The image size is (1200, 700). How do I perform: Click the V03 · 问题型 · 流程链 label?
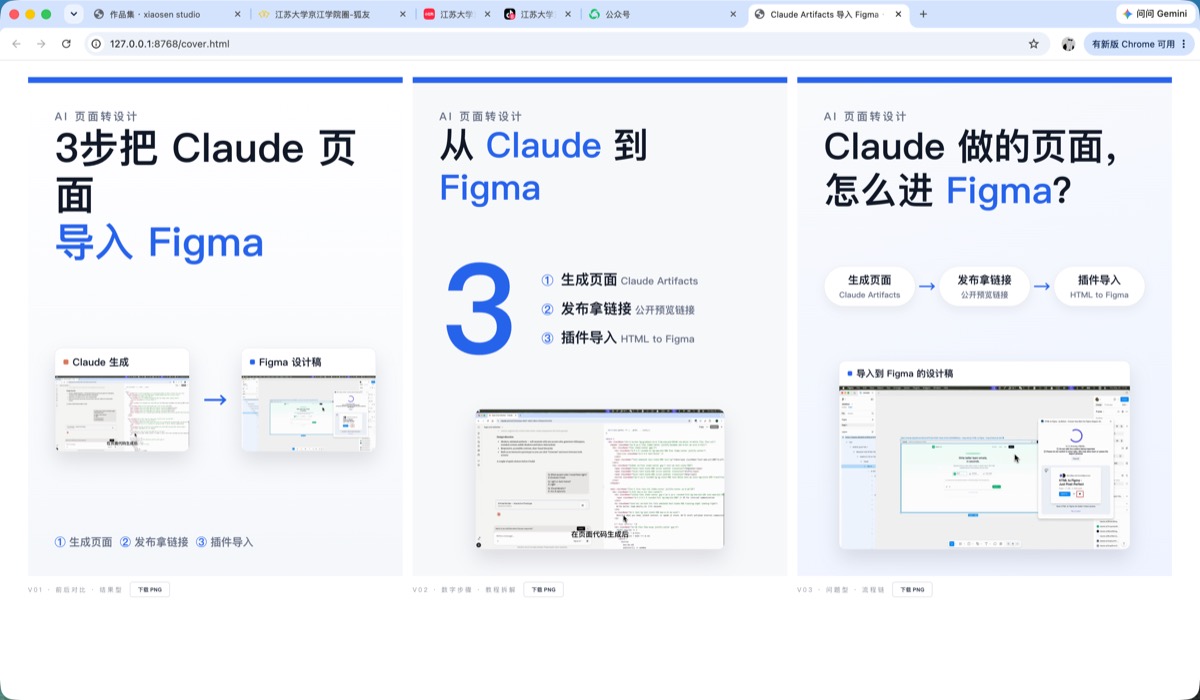(840, 590)
